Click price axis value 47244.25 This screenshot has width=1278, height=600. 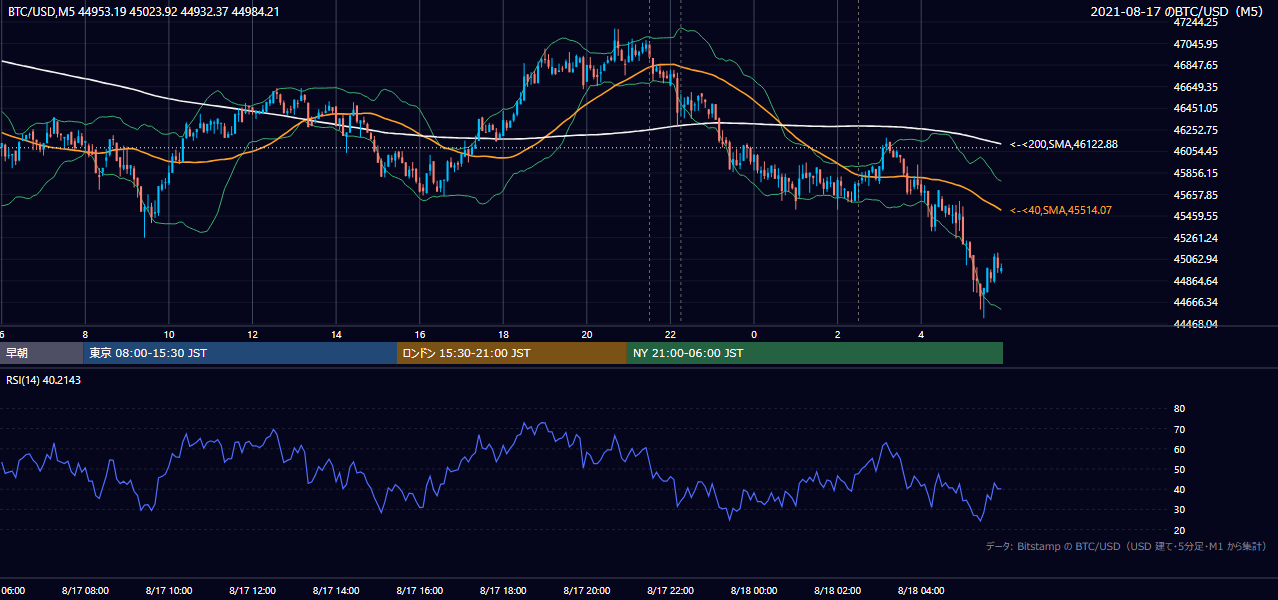1195,22
